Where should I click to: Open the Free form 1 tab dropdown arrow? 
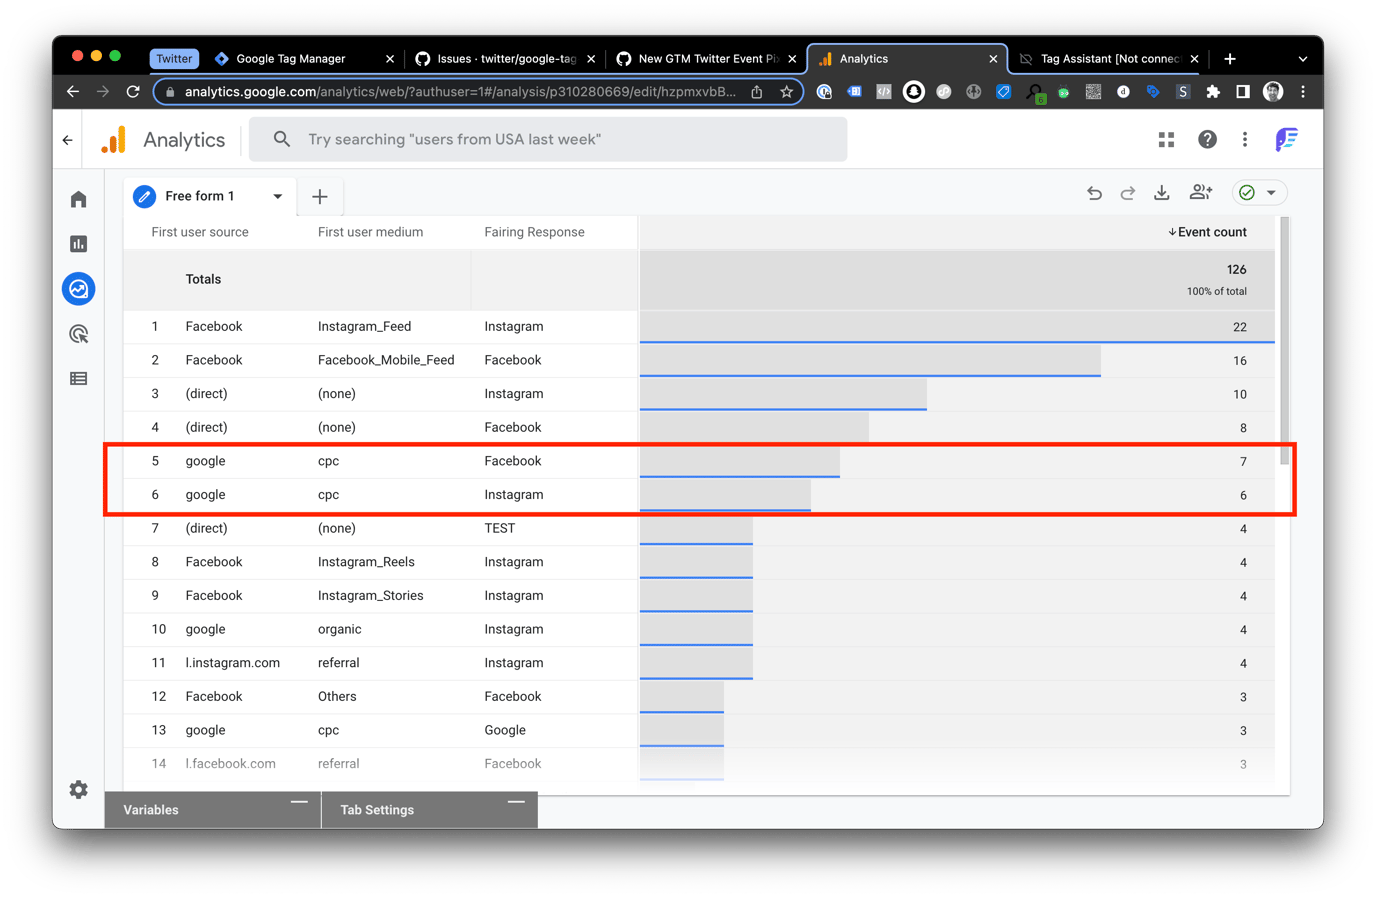pyautogui.click(x=278, y=197)
